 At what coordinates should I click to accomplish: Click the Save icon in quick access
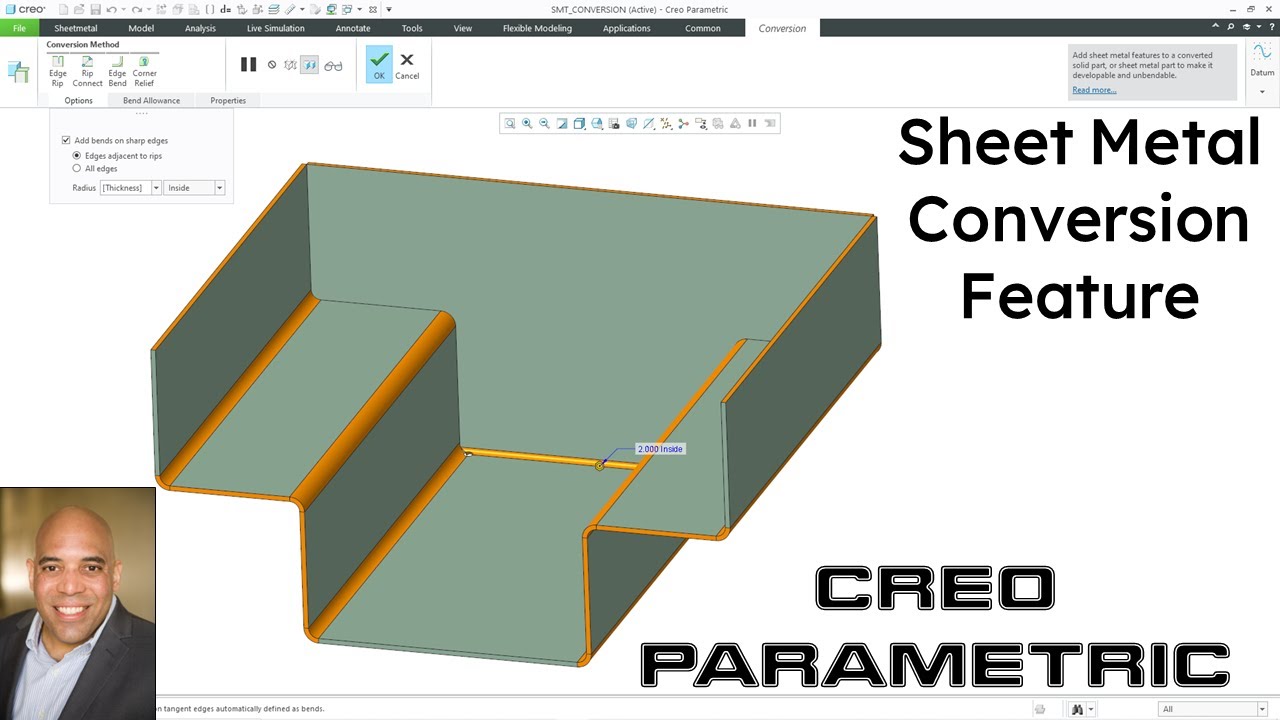pyautogui.click(x=95, y=9)
